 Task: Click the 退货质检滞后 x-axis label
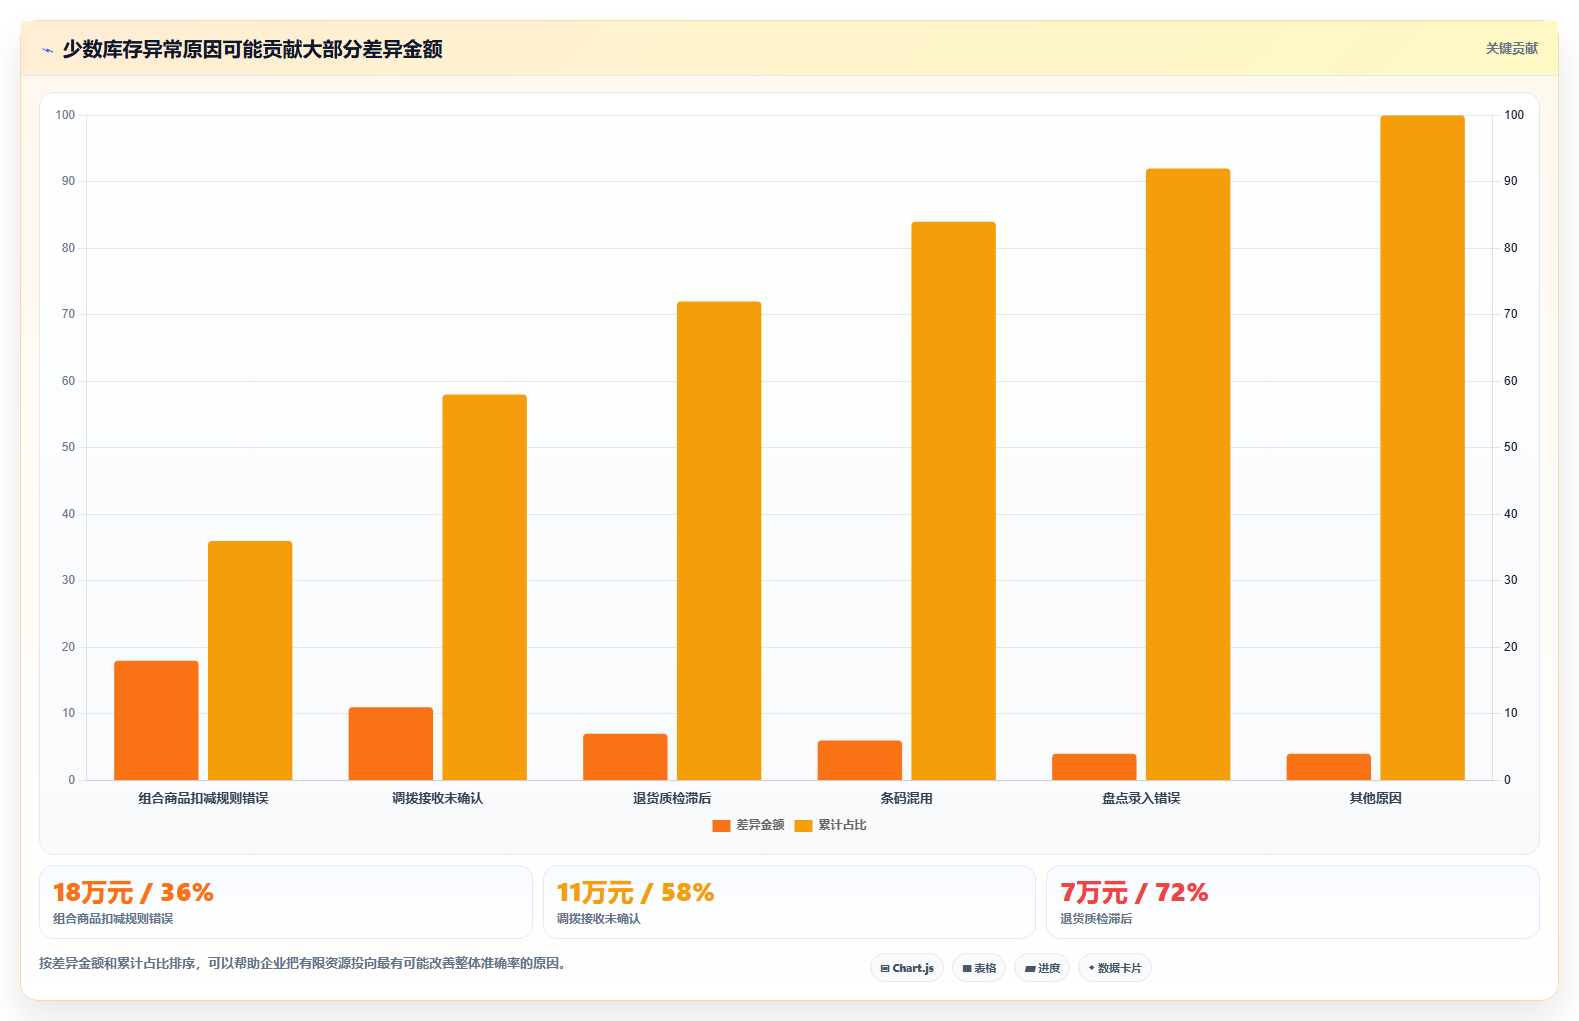pyautogui.click(x=672, y=798)
